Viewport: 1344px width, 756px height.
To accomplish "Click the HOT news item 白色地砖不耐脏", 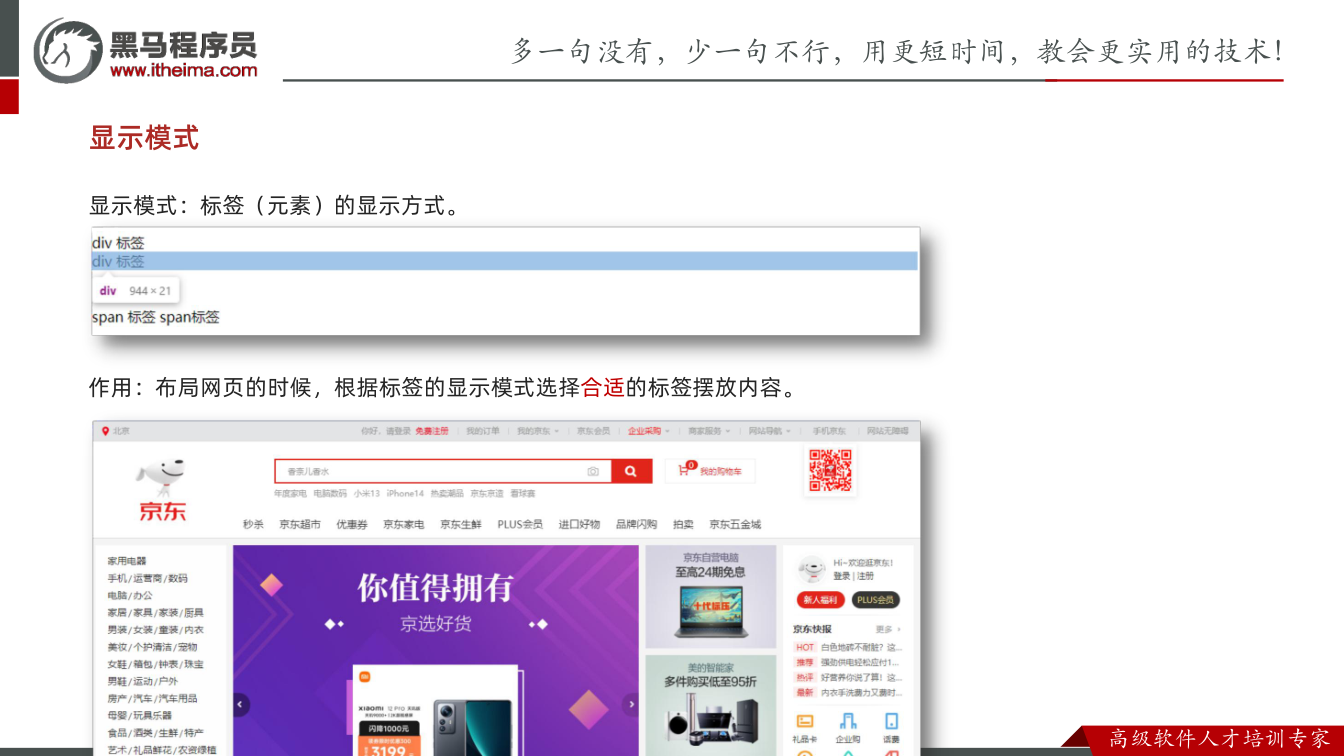I will click(x=848, y=648).
